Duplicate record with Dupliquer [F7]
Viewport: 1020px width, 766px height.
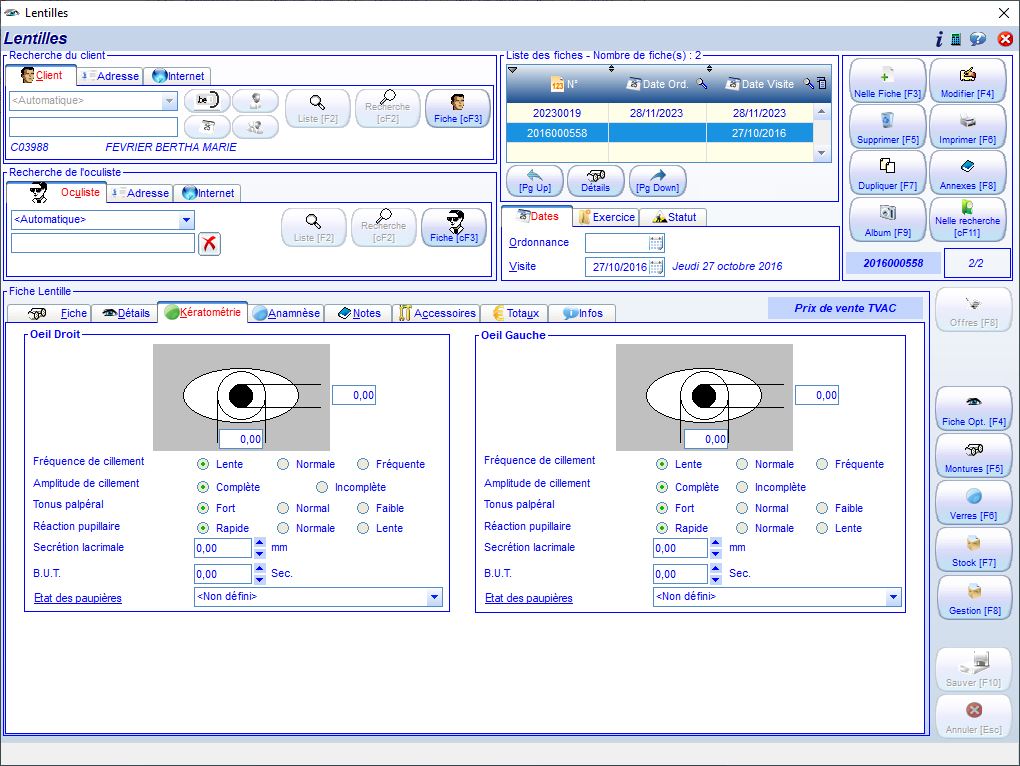pyautogui.click(x=887, y=174)
